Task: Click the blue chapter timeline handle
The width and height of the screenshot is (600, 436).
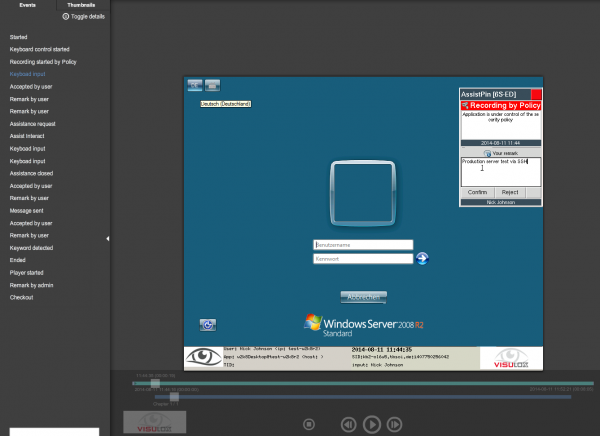Action: tap(174, 397)
